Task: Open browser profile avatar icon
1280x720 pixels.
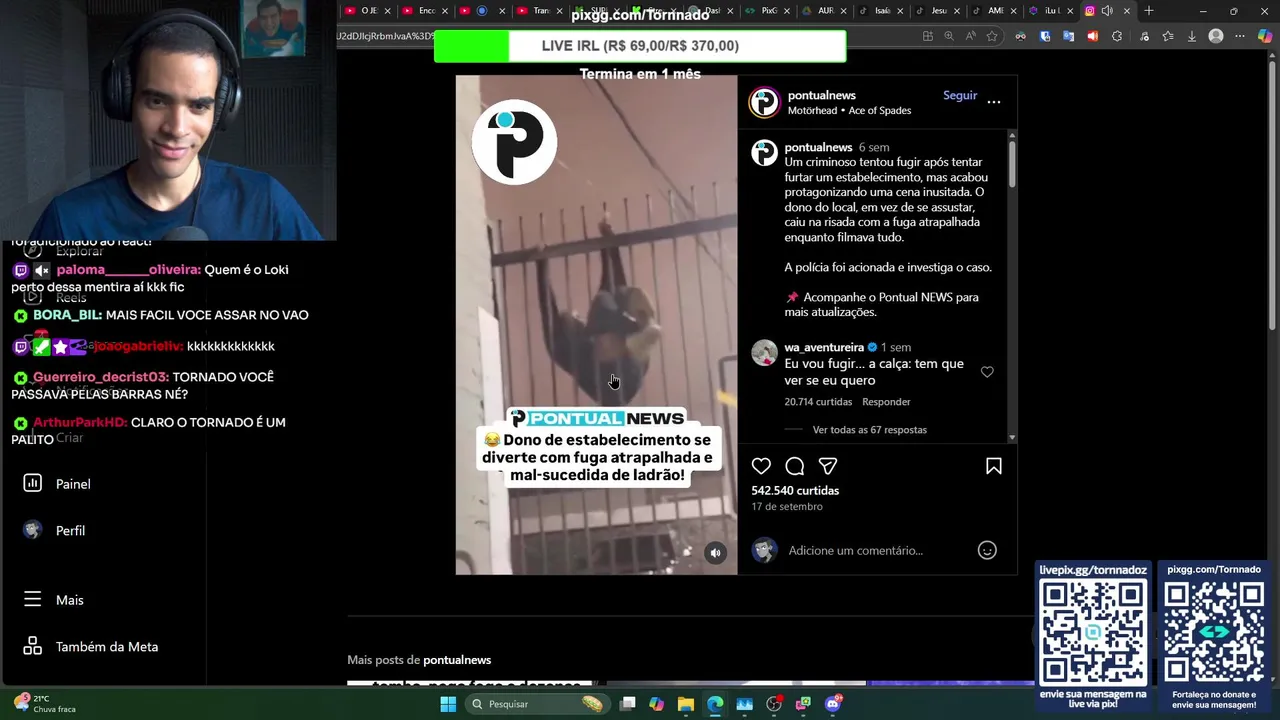Action: pos(1216,36)
